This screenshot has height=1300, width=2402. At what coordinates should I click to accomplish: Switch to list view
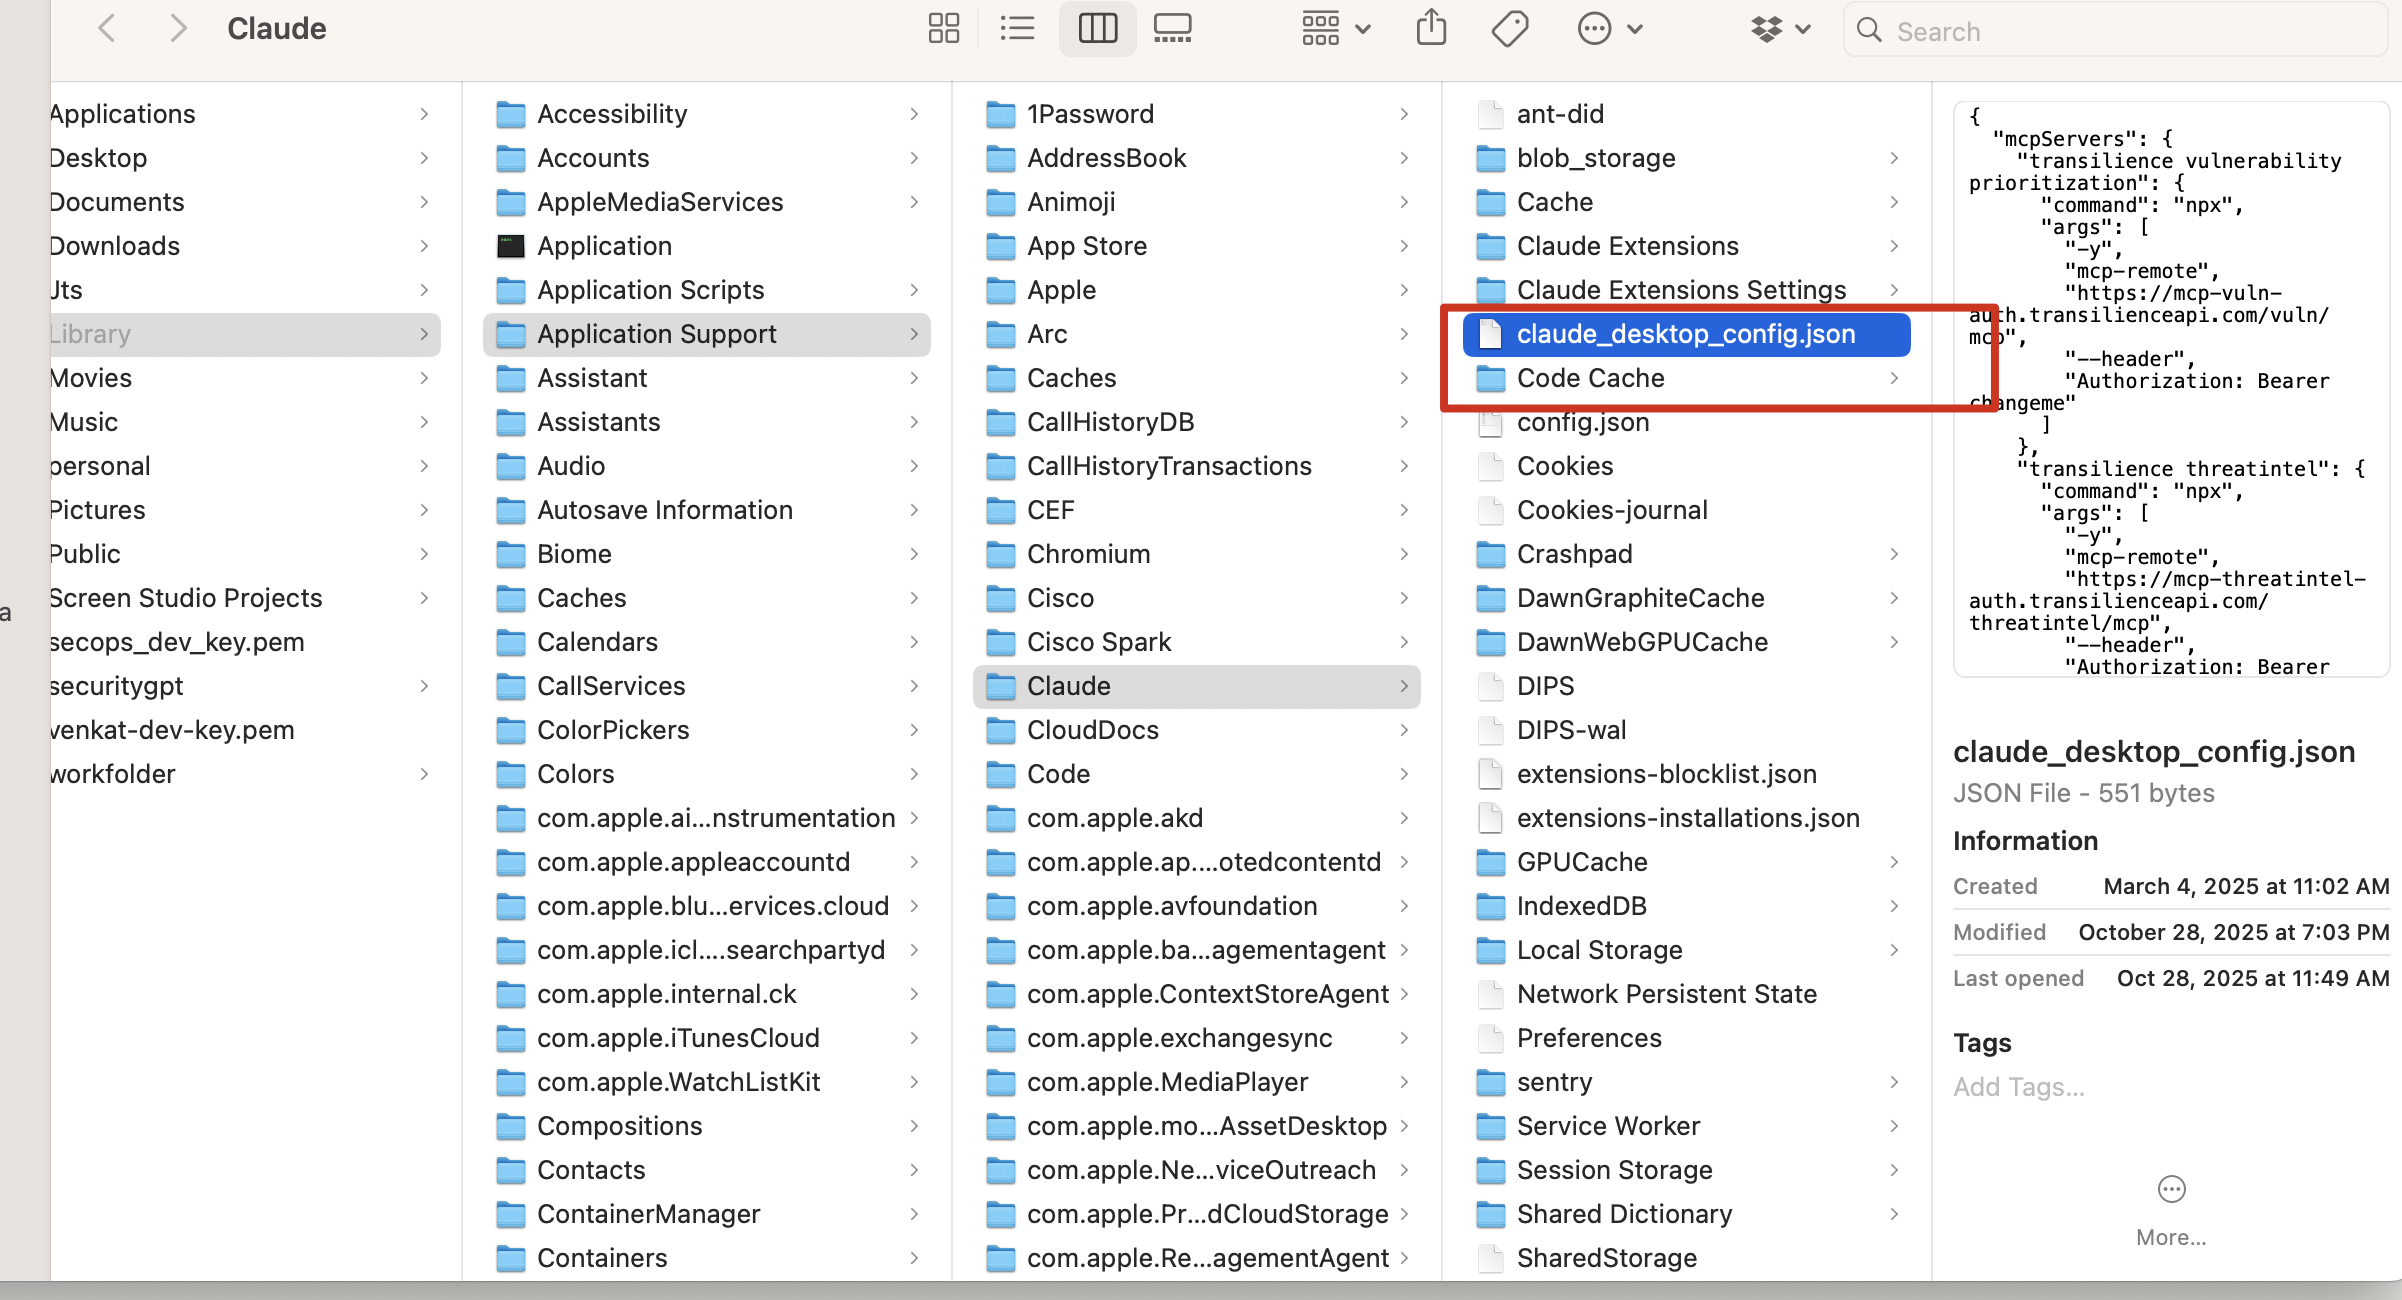point(1017,29)
